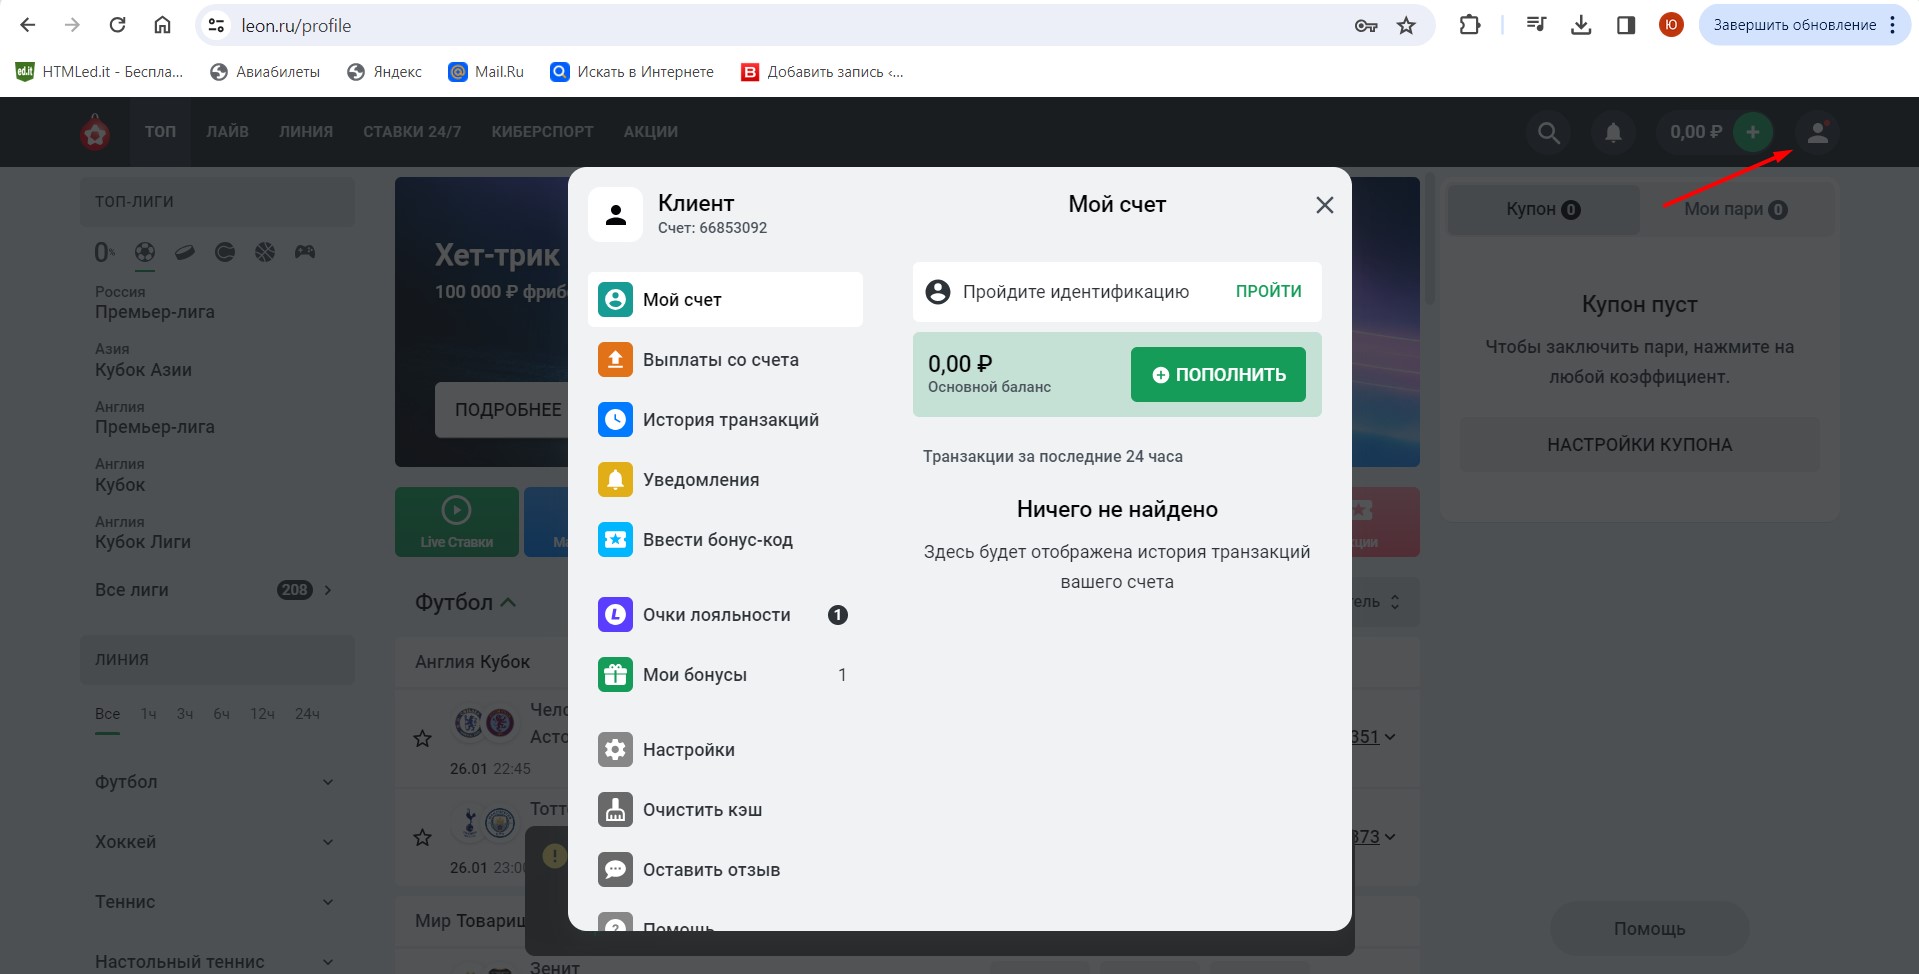The height and width of the screenshot is (974, 1919).
Task: Select the football sport filter icon
Action: coord(145,252)
